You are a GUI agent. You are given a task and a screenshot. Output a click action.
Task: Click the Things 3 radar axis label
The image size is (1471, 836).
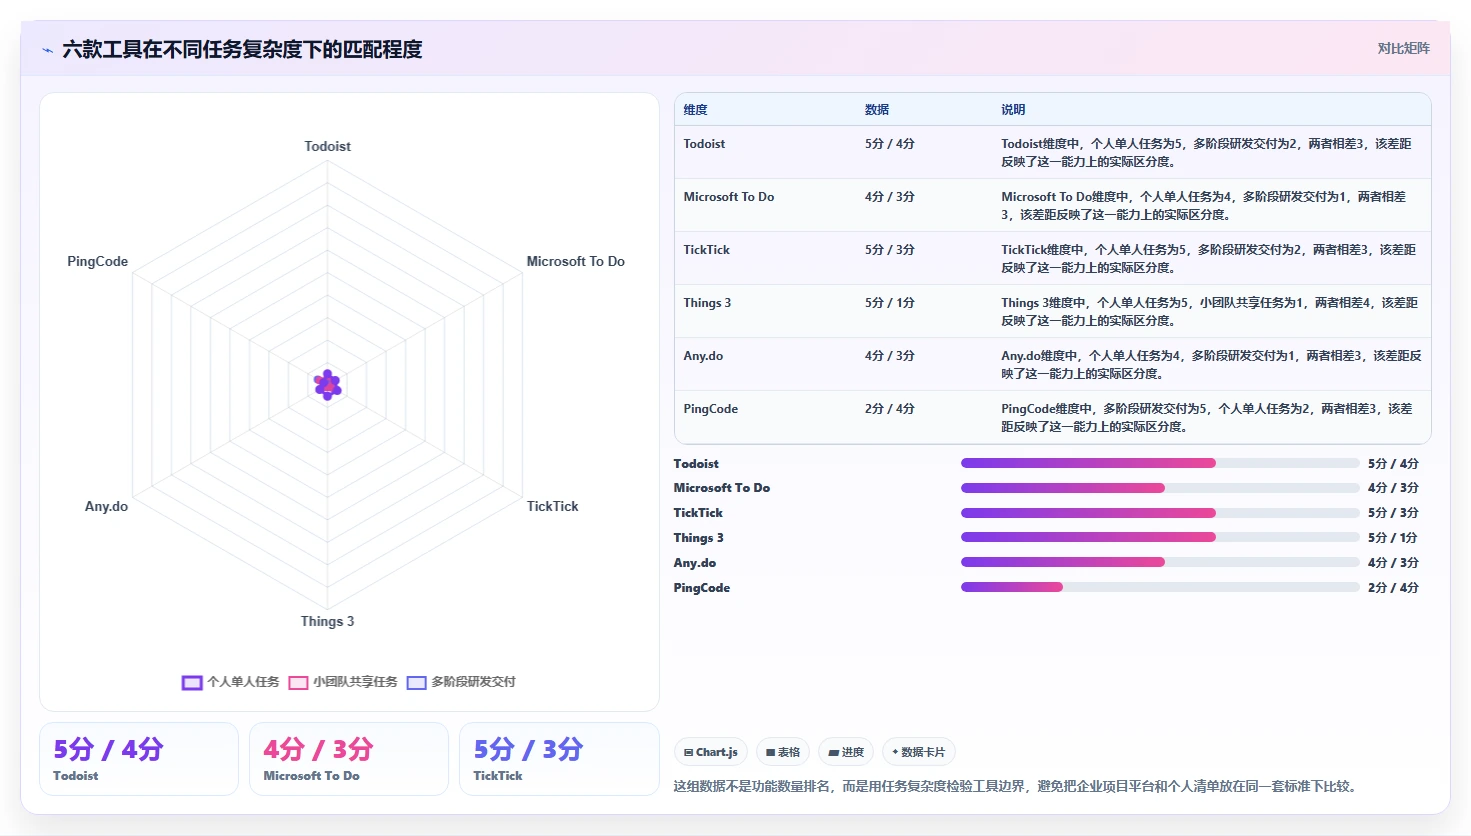(x=328, y=621)
